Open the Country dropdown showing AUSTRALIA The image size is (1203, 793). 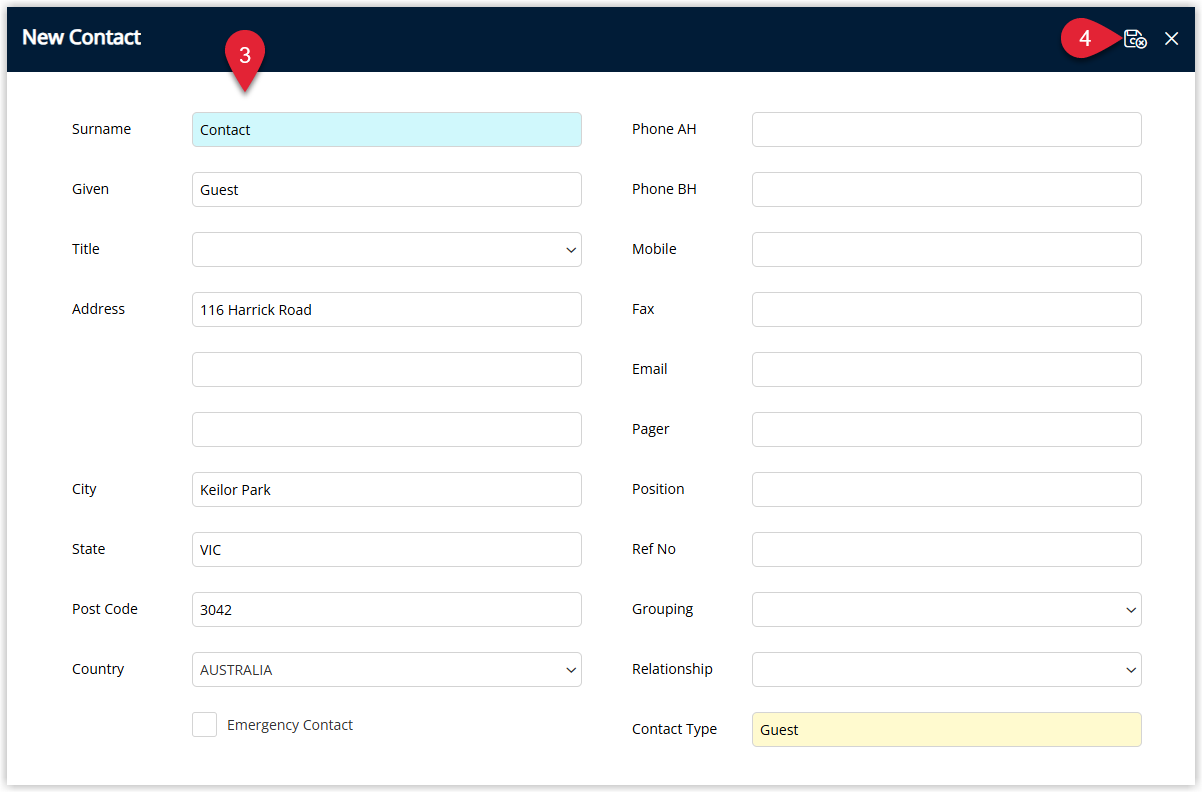[x=387, y=670]
